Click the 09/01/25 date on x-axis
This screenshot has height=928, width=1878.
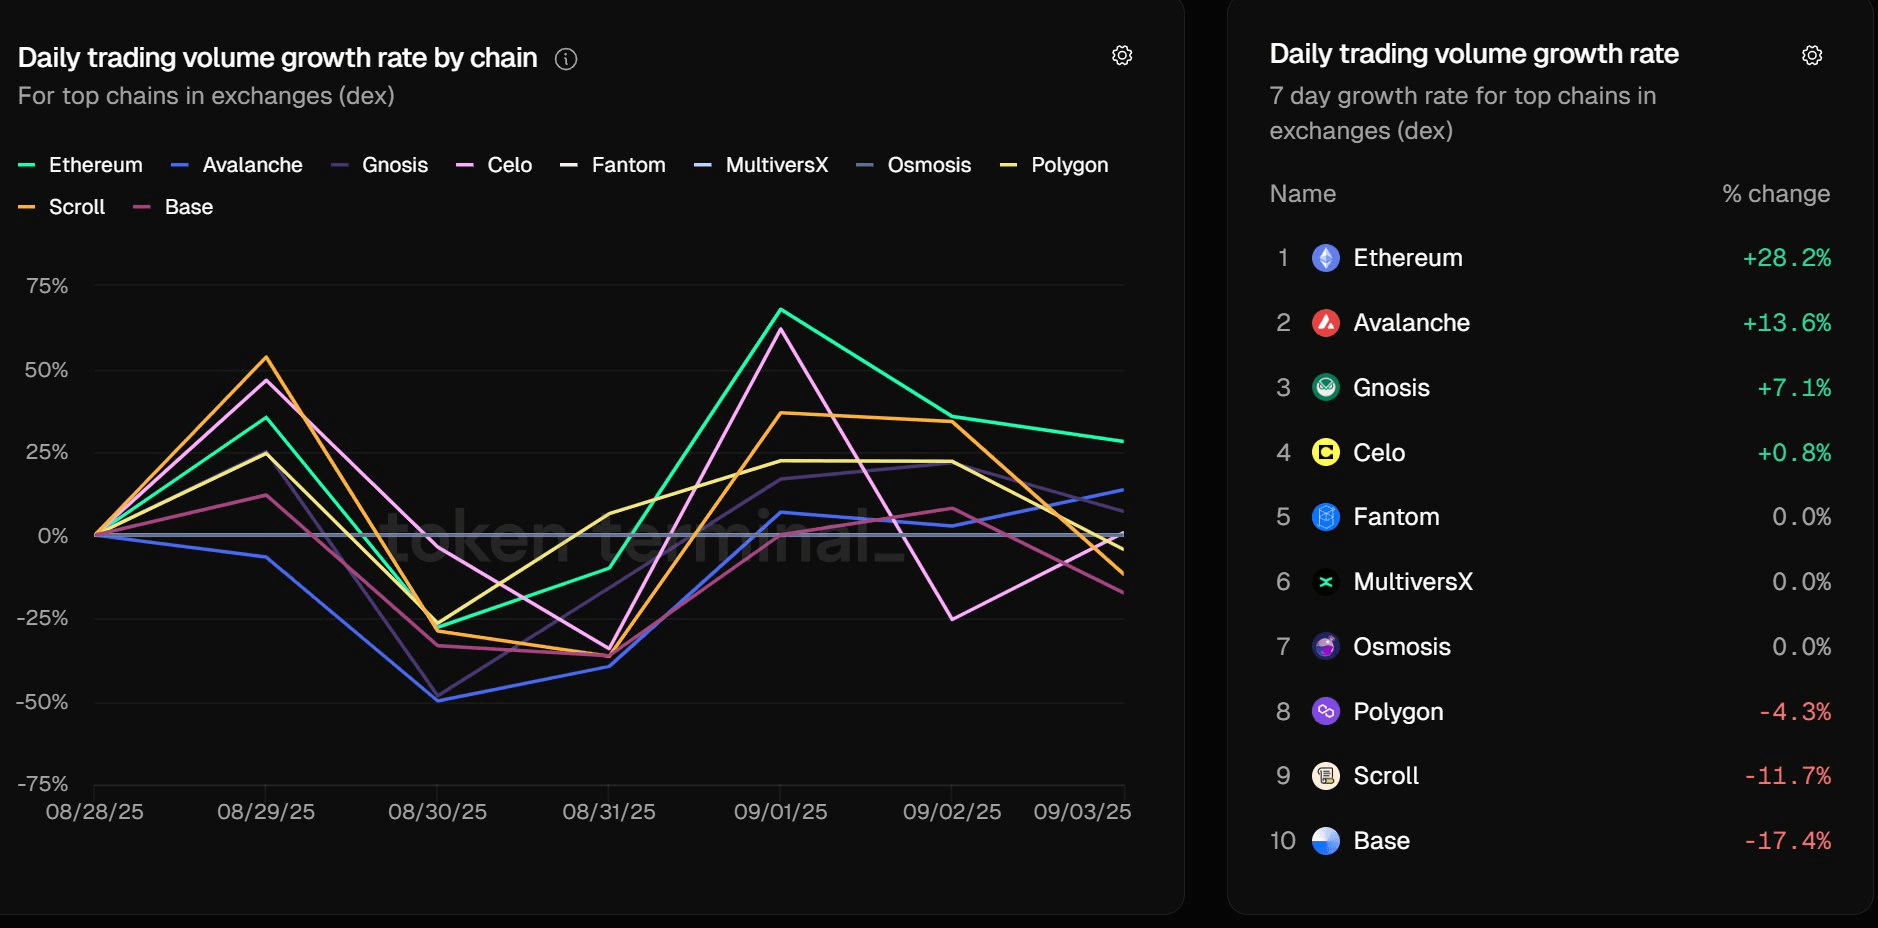tap(781, 812)
